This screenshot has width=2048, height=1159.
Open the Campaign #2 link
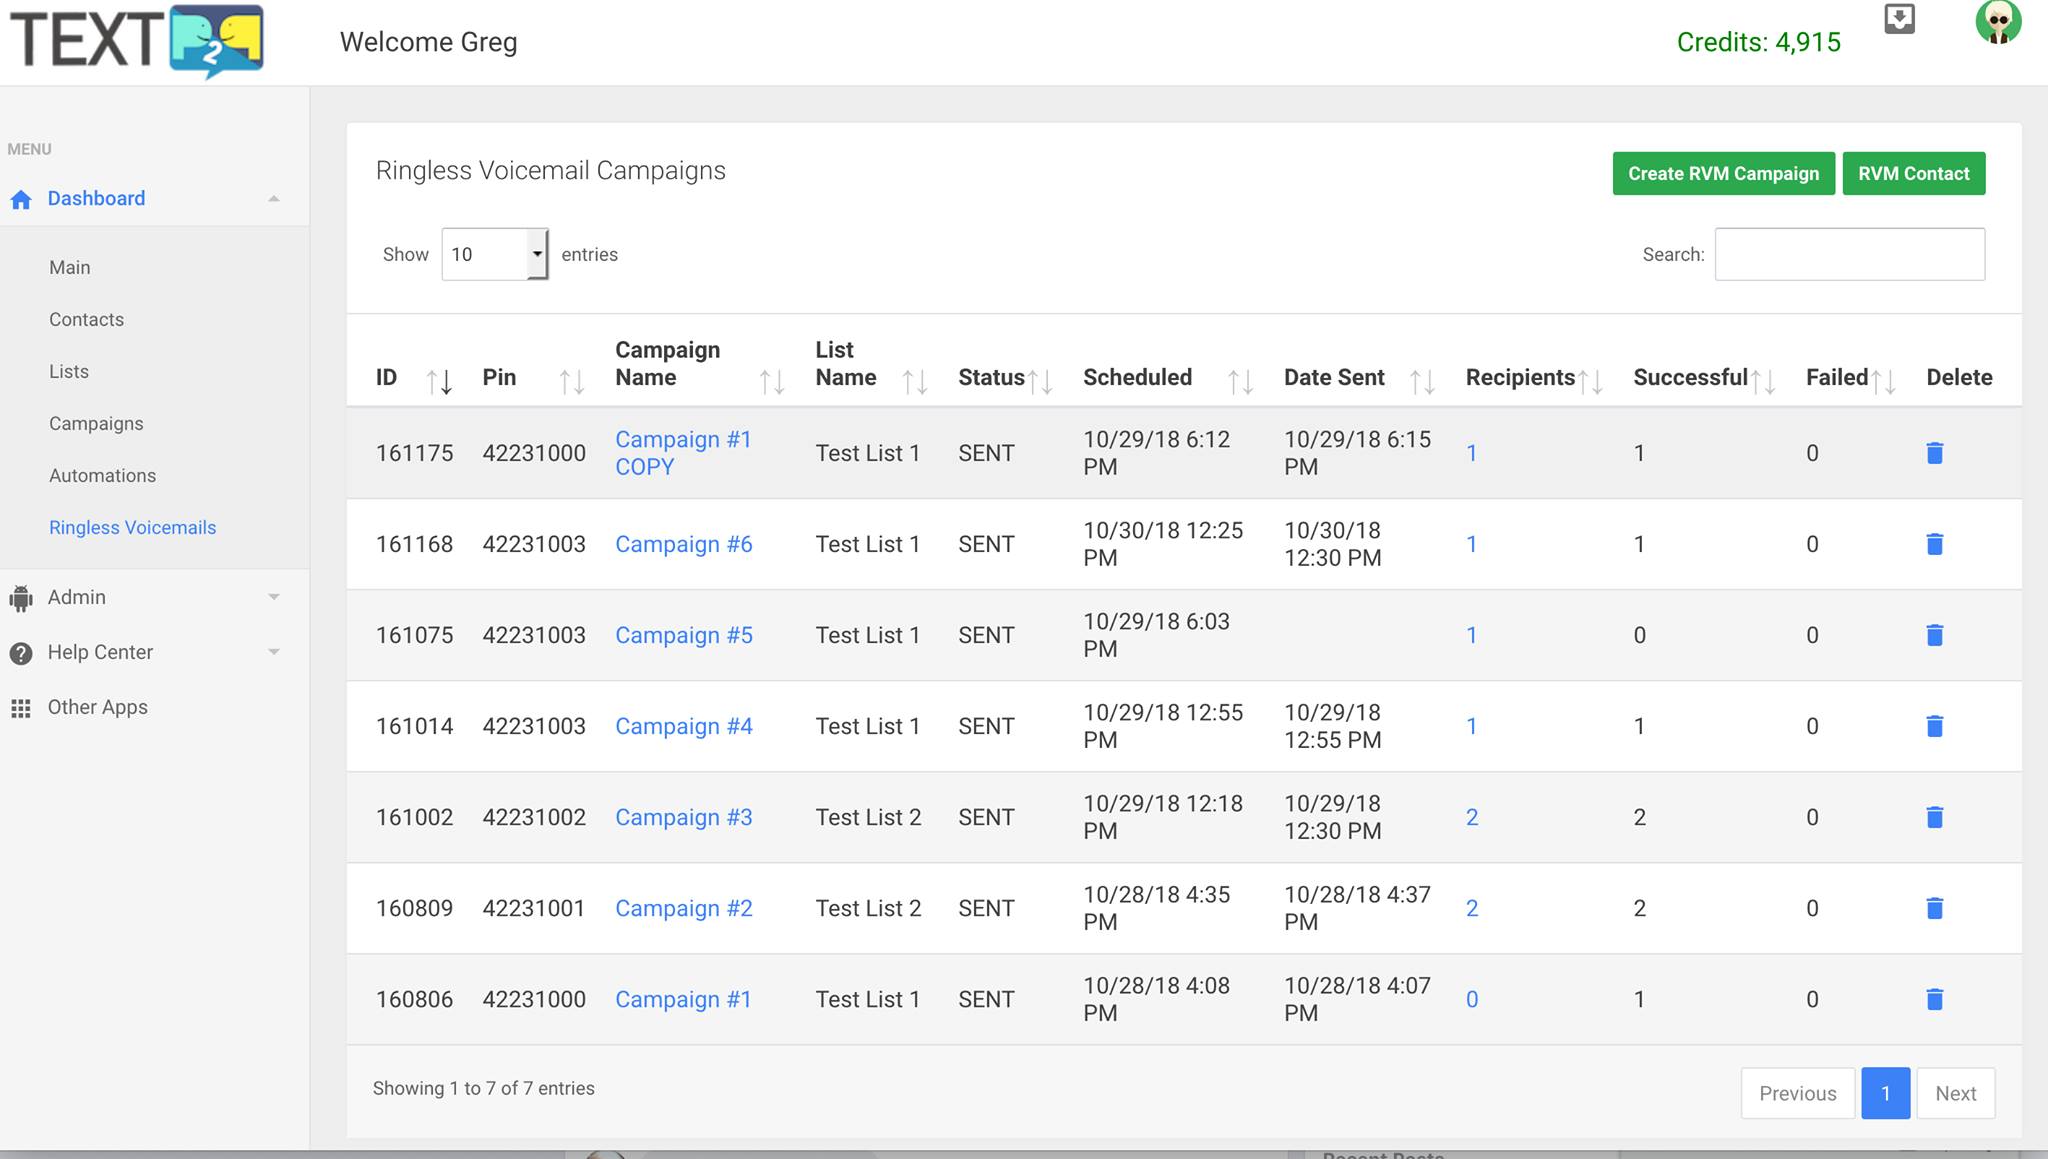(684, 908)
